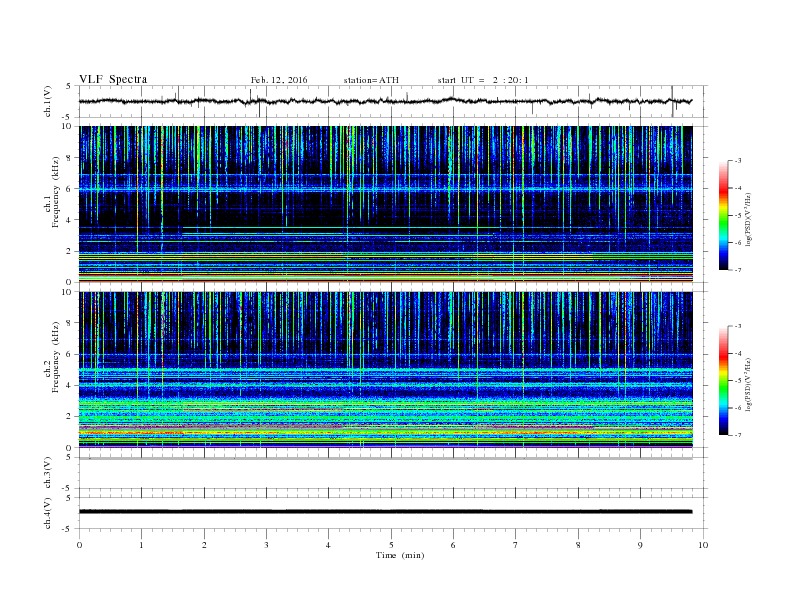Click the 'station=ATH' label

click(371, 80)
